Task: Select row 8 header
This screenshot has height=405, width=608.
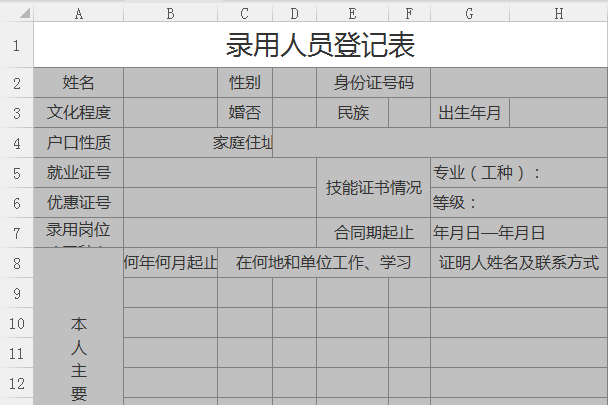Action: click(x=16, y=263)
